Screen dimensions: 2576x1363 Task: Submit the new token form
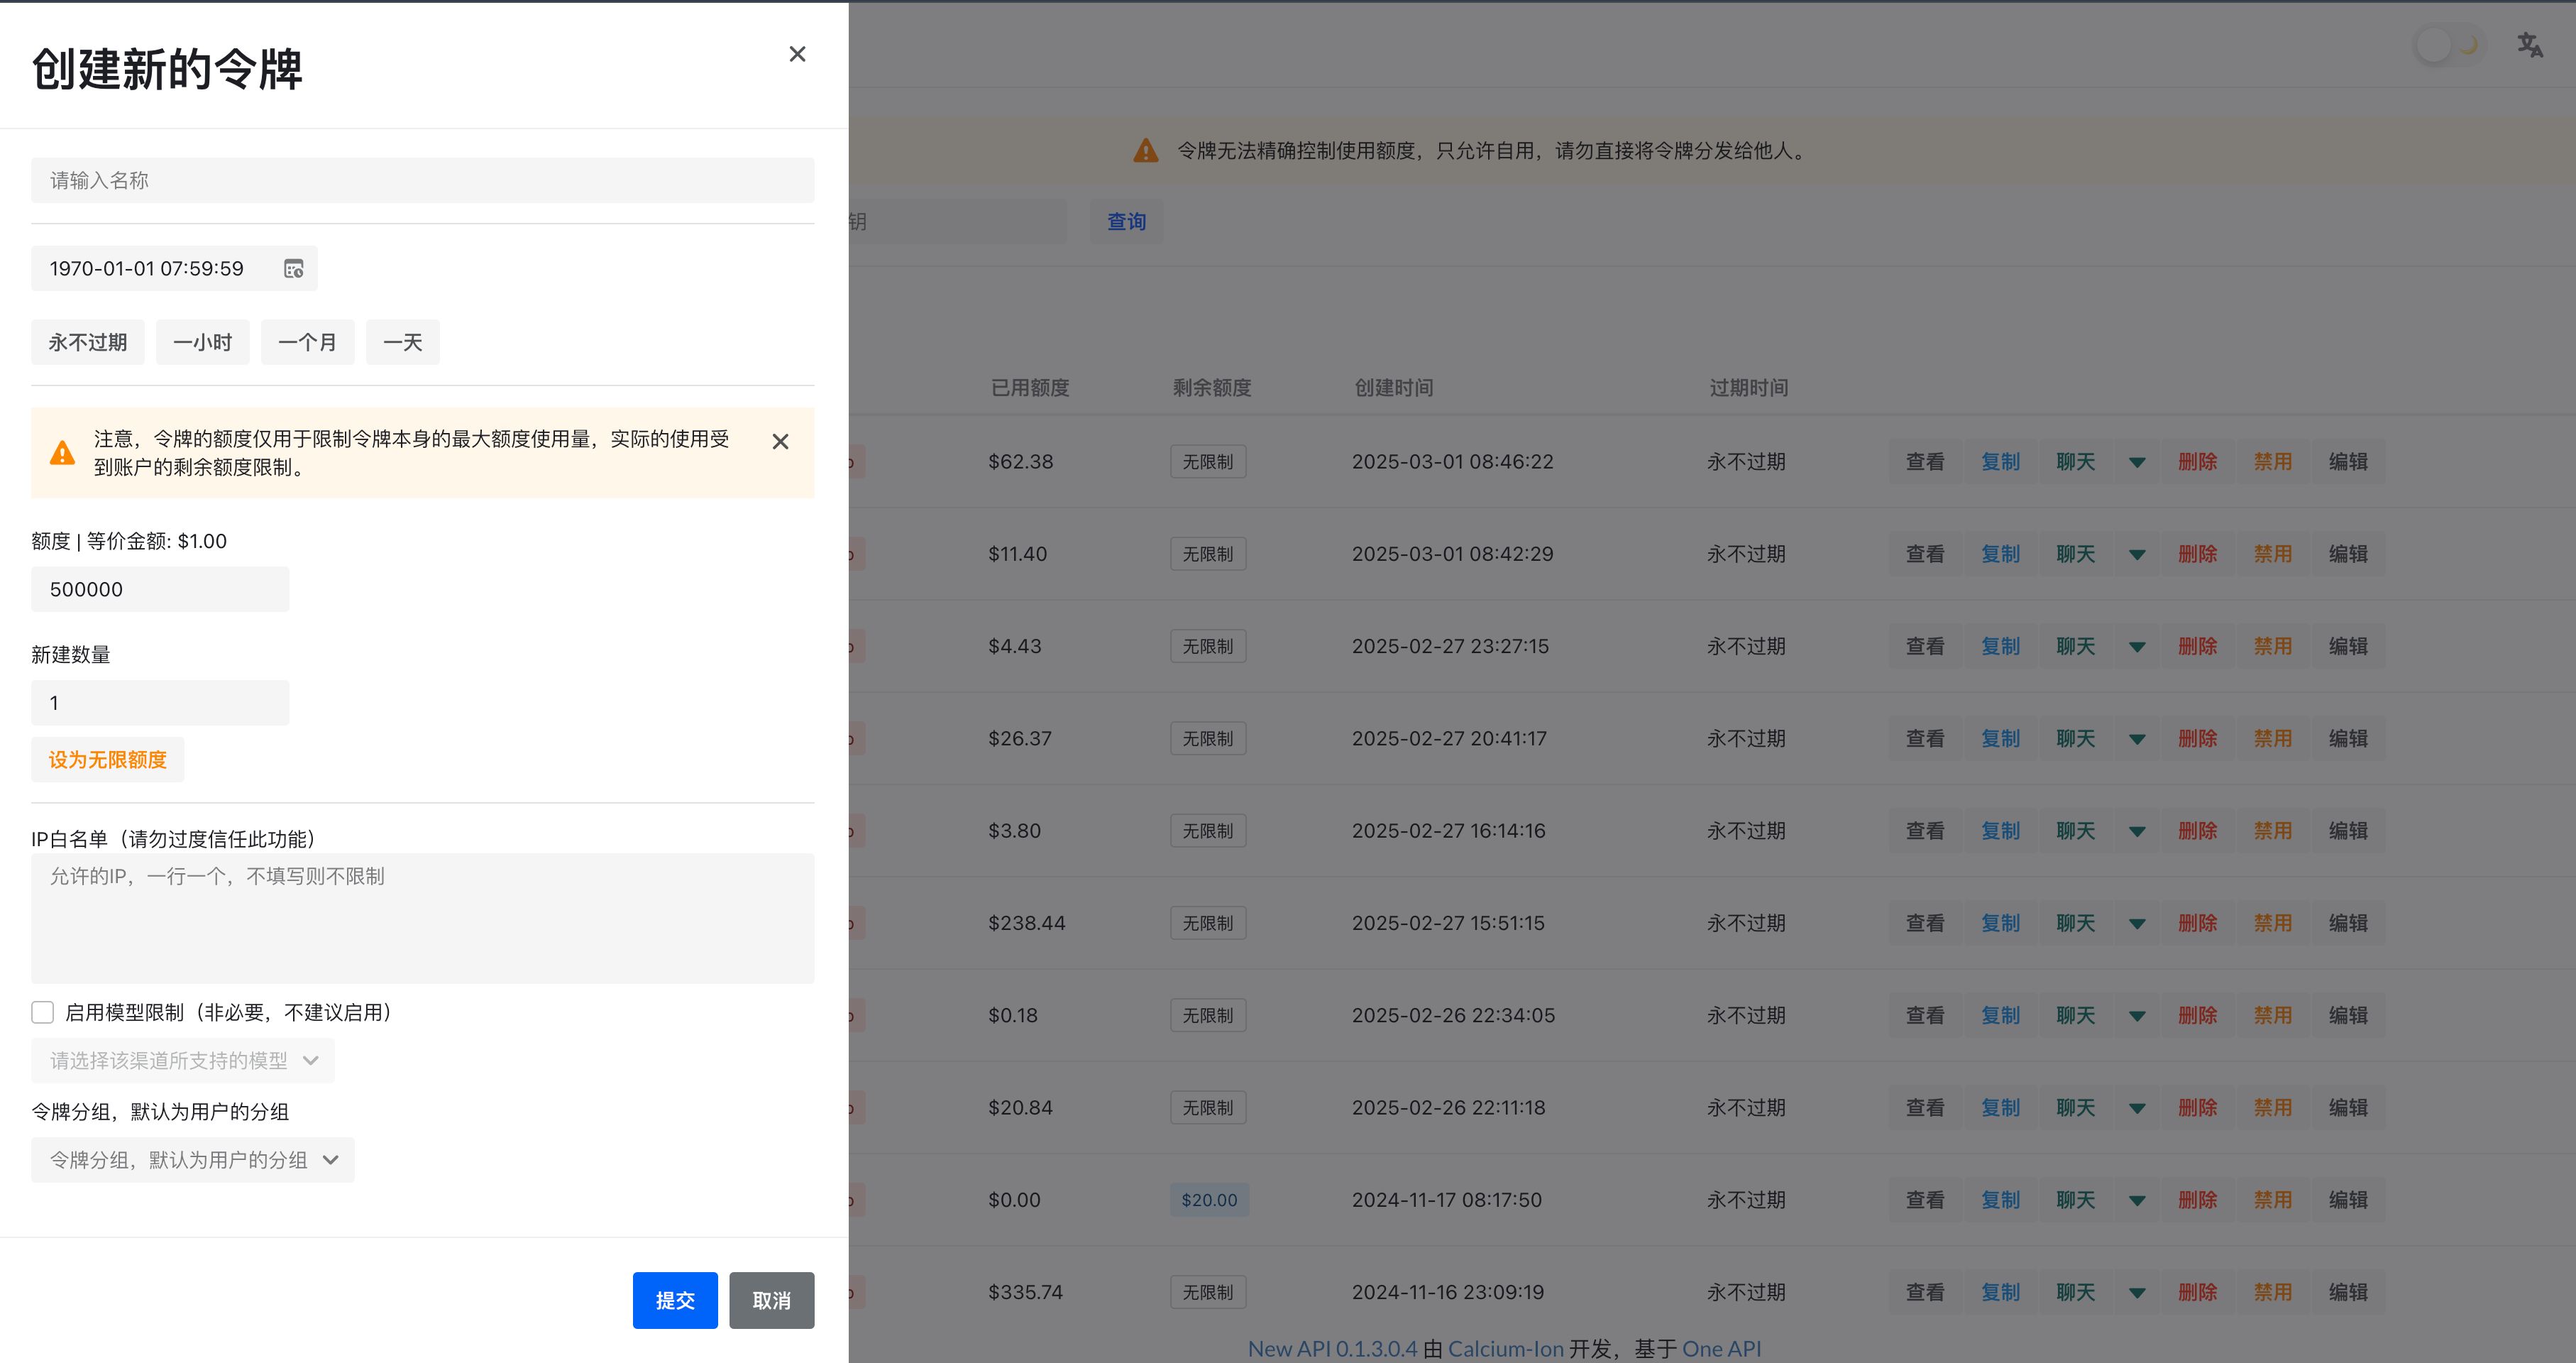(675, 1301)
